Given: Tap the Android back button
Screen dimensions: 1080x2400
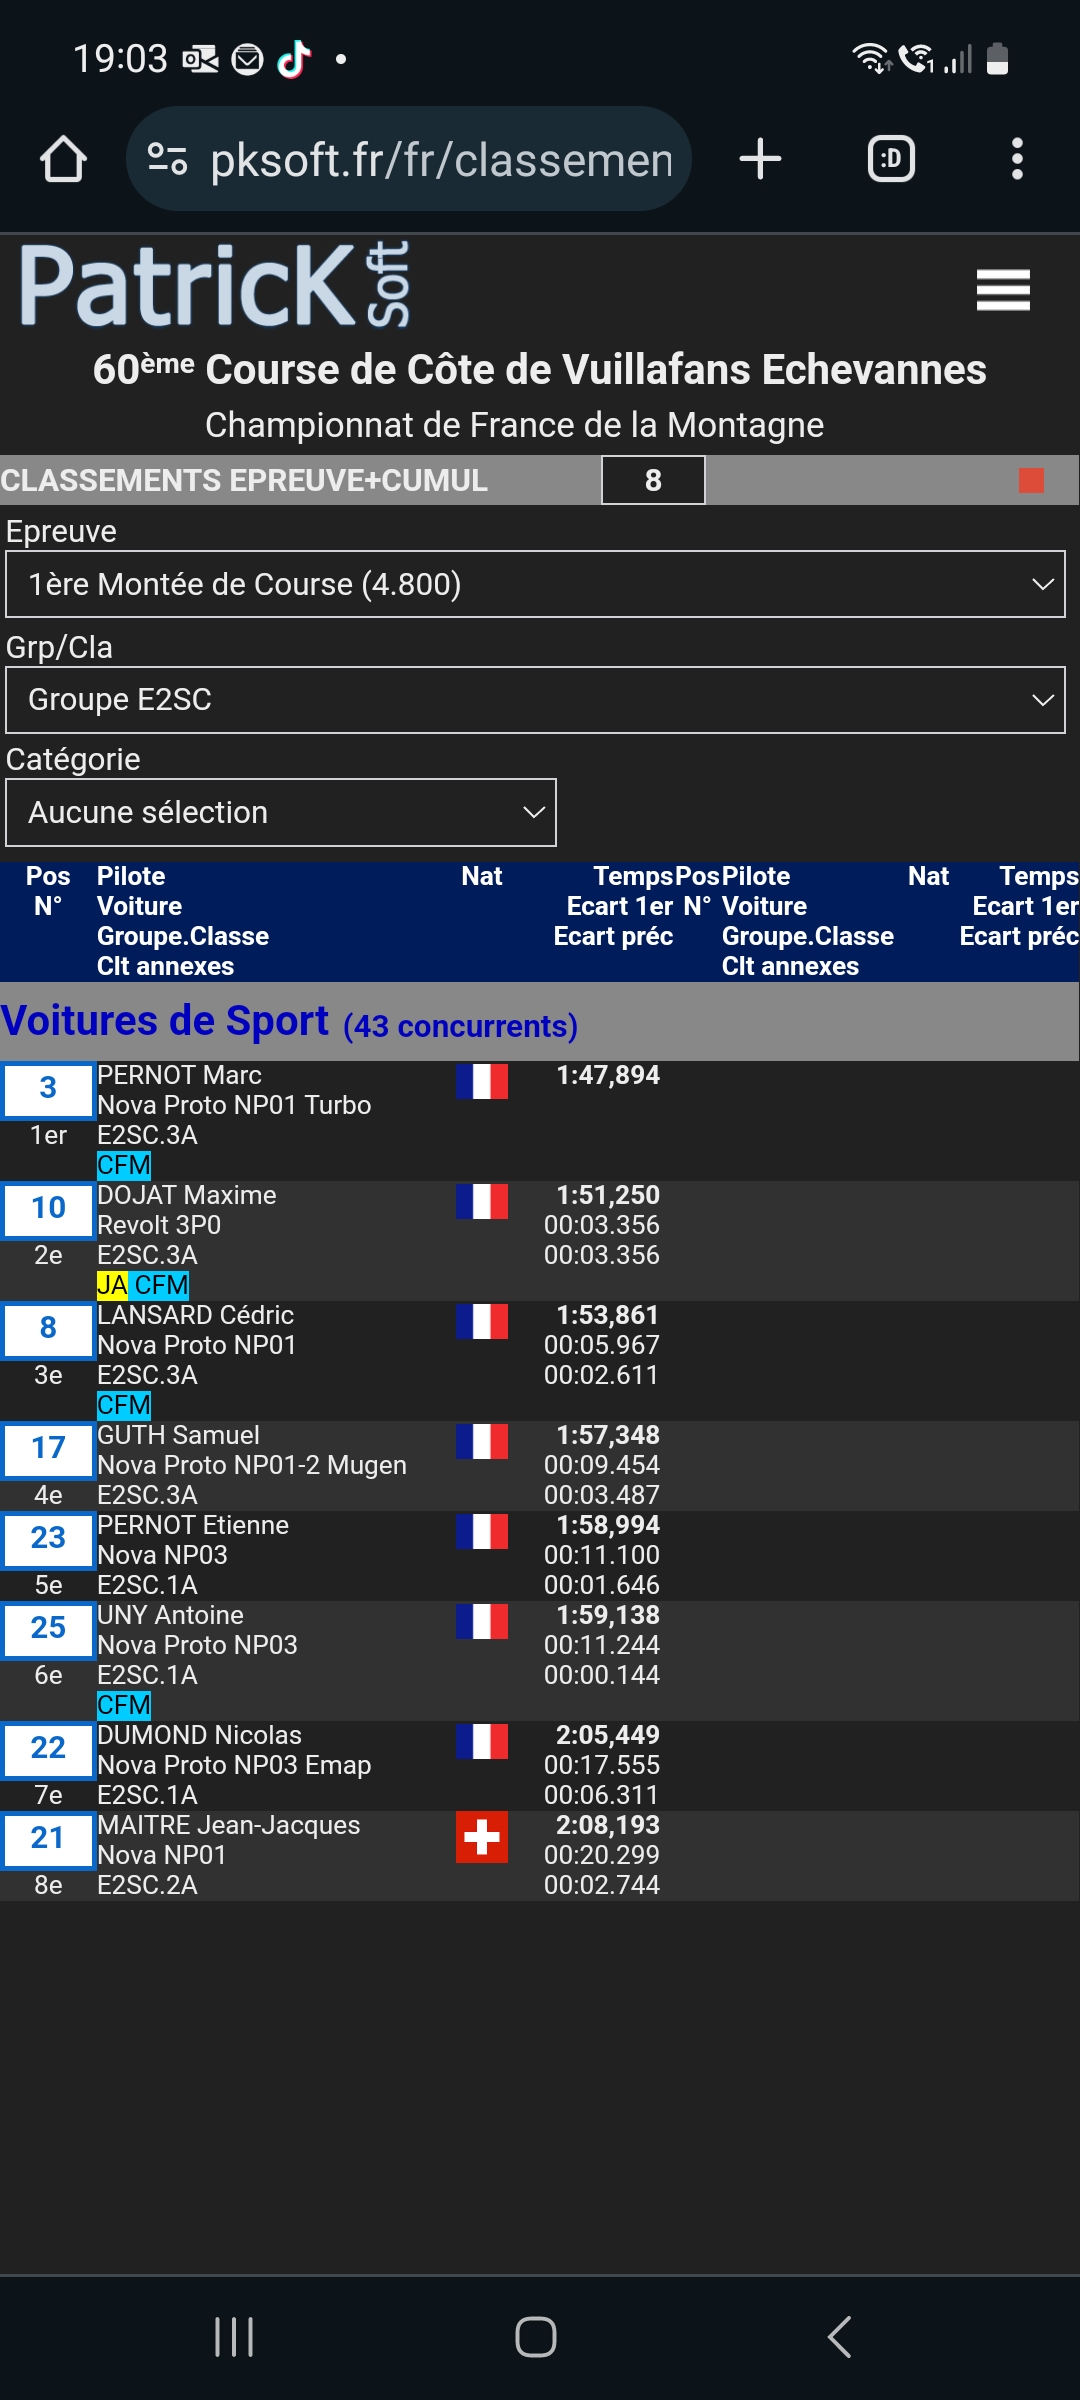Looking at the screenshot, I should click(x=840, y=2337).
